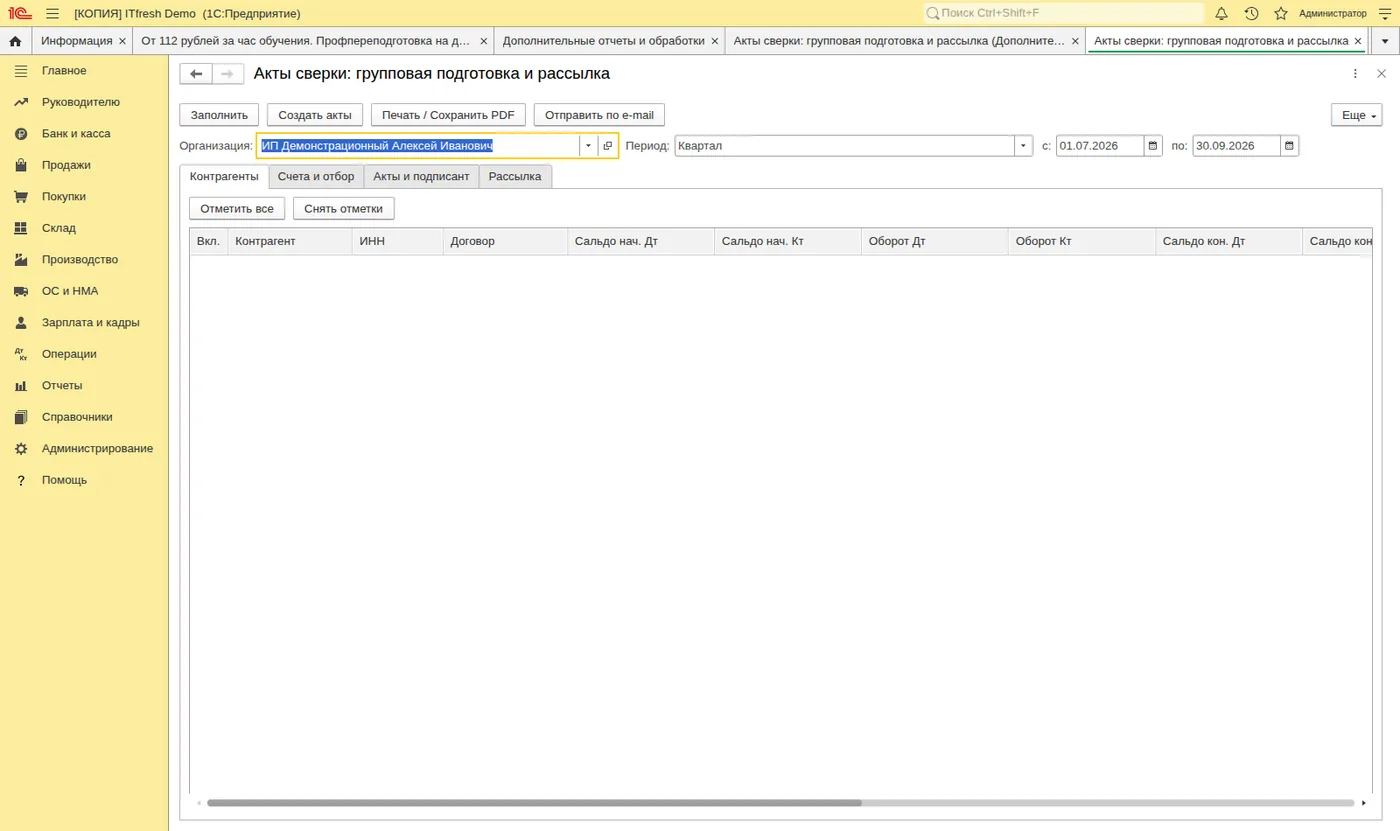This screenshot has width=1400, height=831.
Task: Click the Отметить все button
Action: click(237, 209)
